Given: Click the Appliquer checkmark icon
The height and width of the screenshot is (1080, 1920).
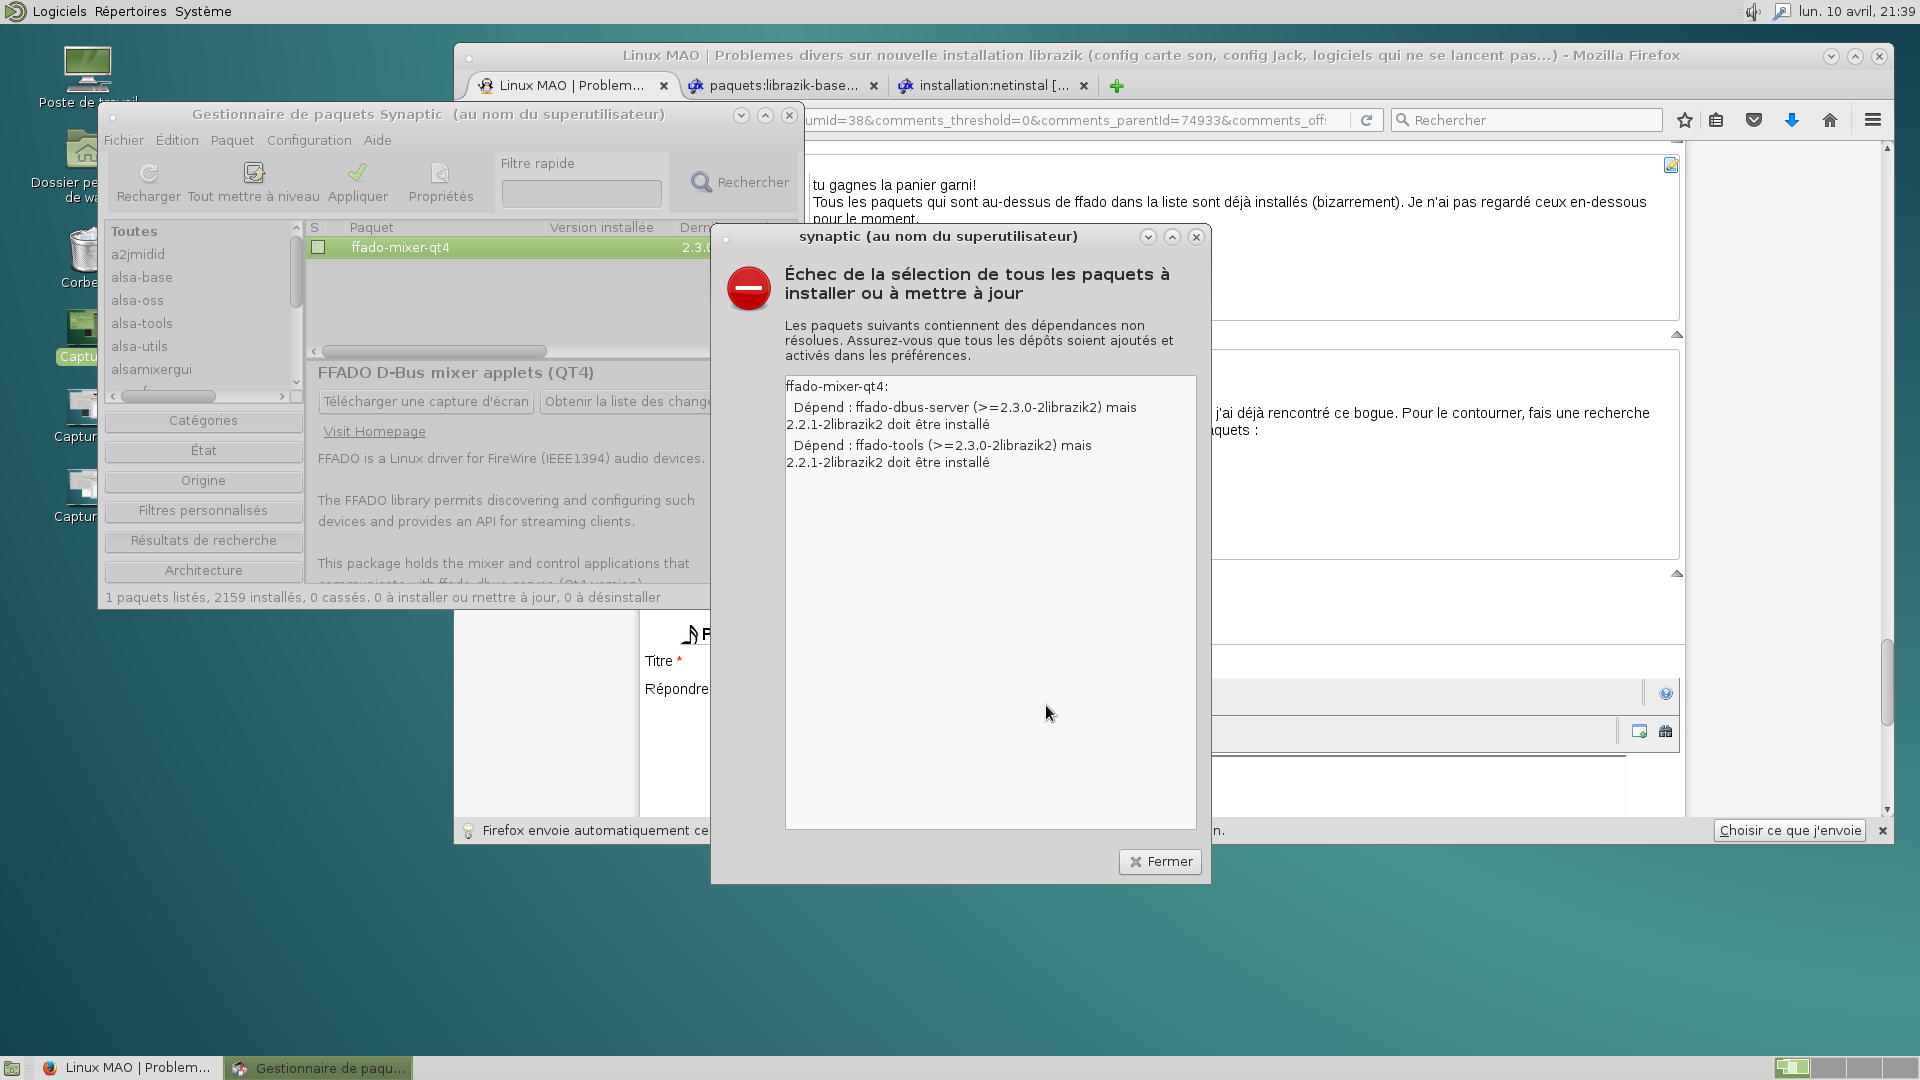Looking at the screenshot, I should 357,173.
